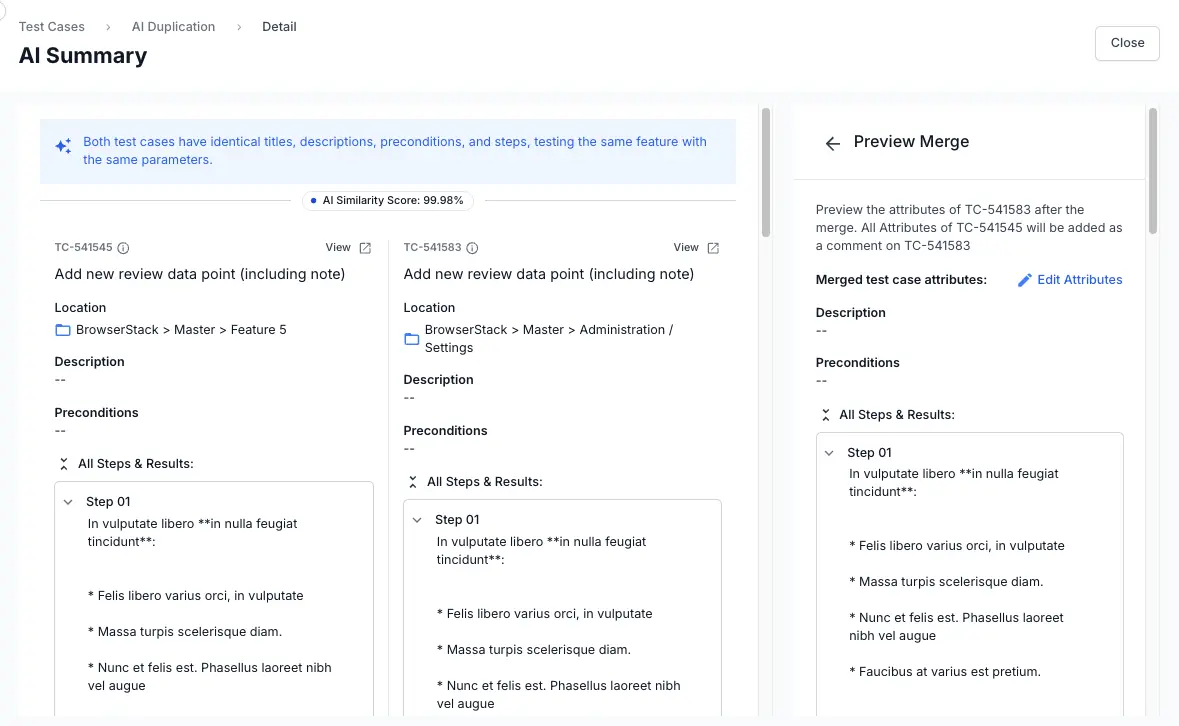The width and height of the screenshot is (1179, 726).
Task: Click the title under TC-541583
Action: point(549,274)
